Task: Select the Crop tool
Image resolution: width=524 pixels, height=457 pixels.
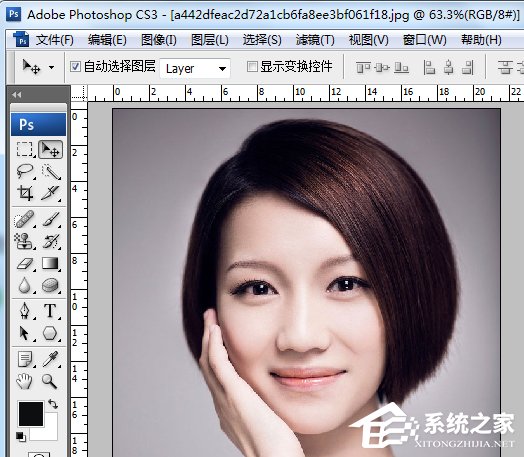Action: coord(25,193)
